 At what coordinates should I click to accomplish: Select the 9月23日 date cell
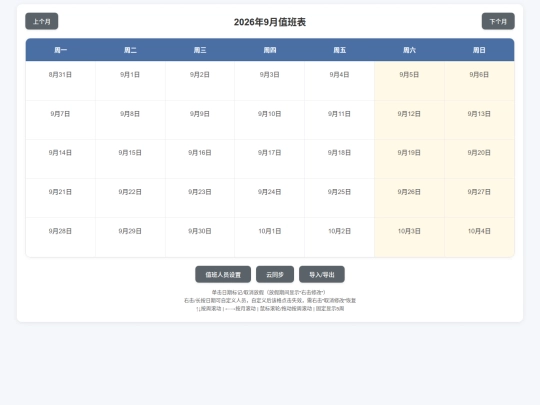(x=200, y=198)
